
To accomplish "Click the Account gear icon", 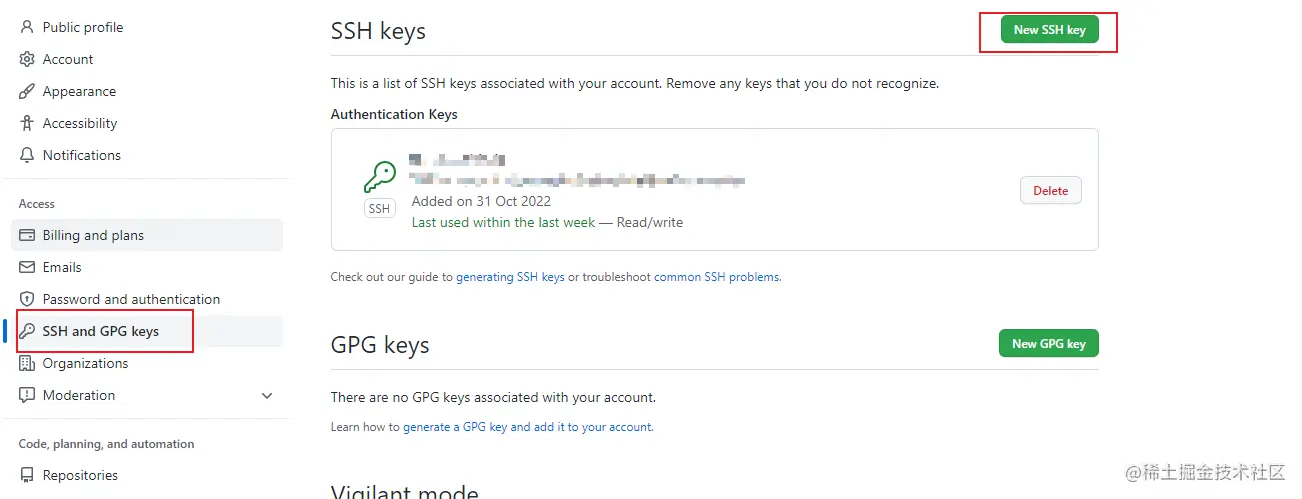I will coord(27,59).
